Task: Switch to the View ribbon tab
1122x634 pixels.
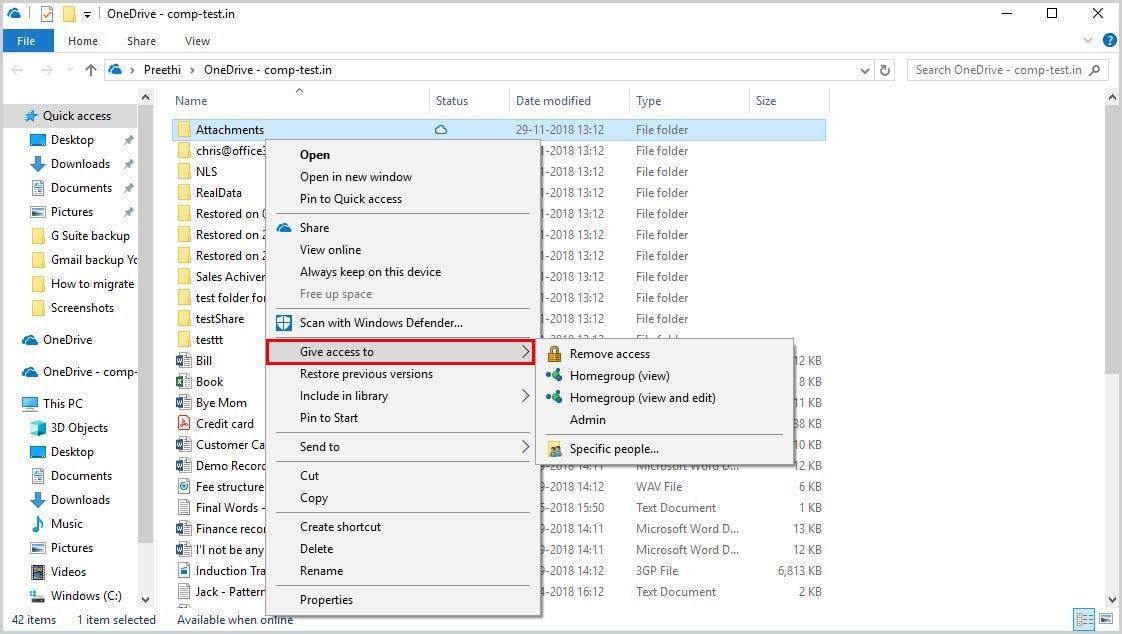Action: 197,41
